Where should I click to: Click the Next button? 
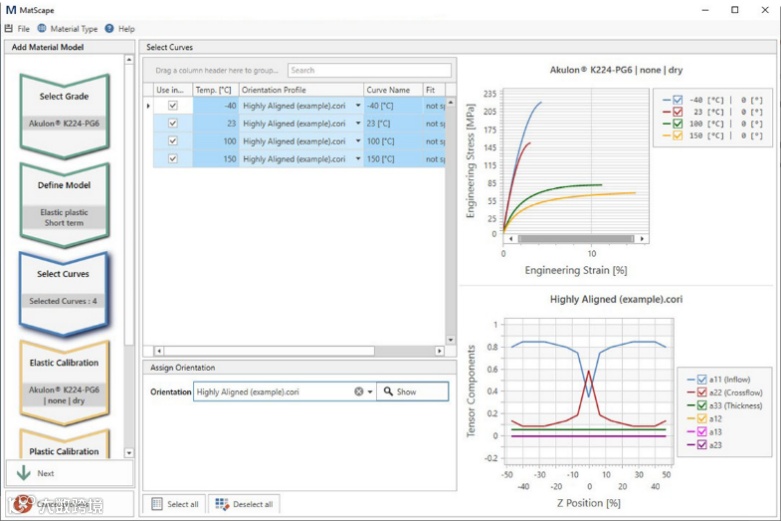69,473
